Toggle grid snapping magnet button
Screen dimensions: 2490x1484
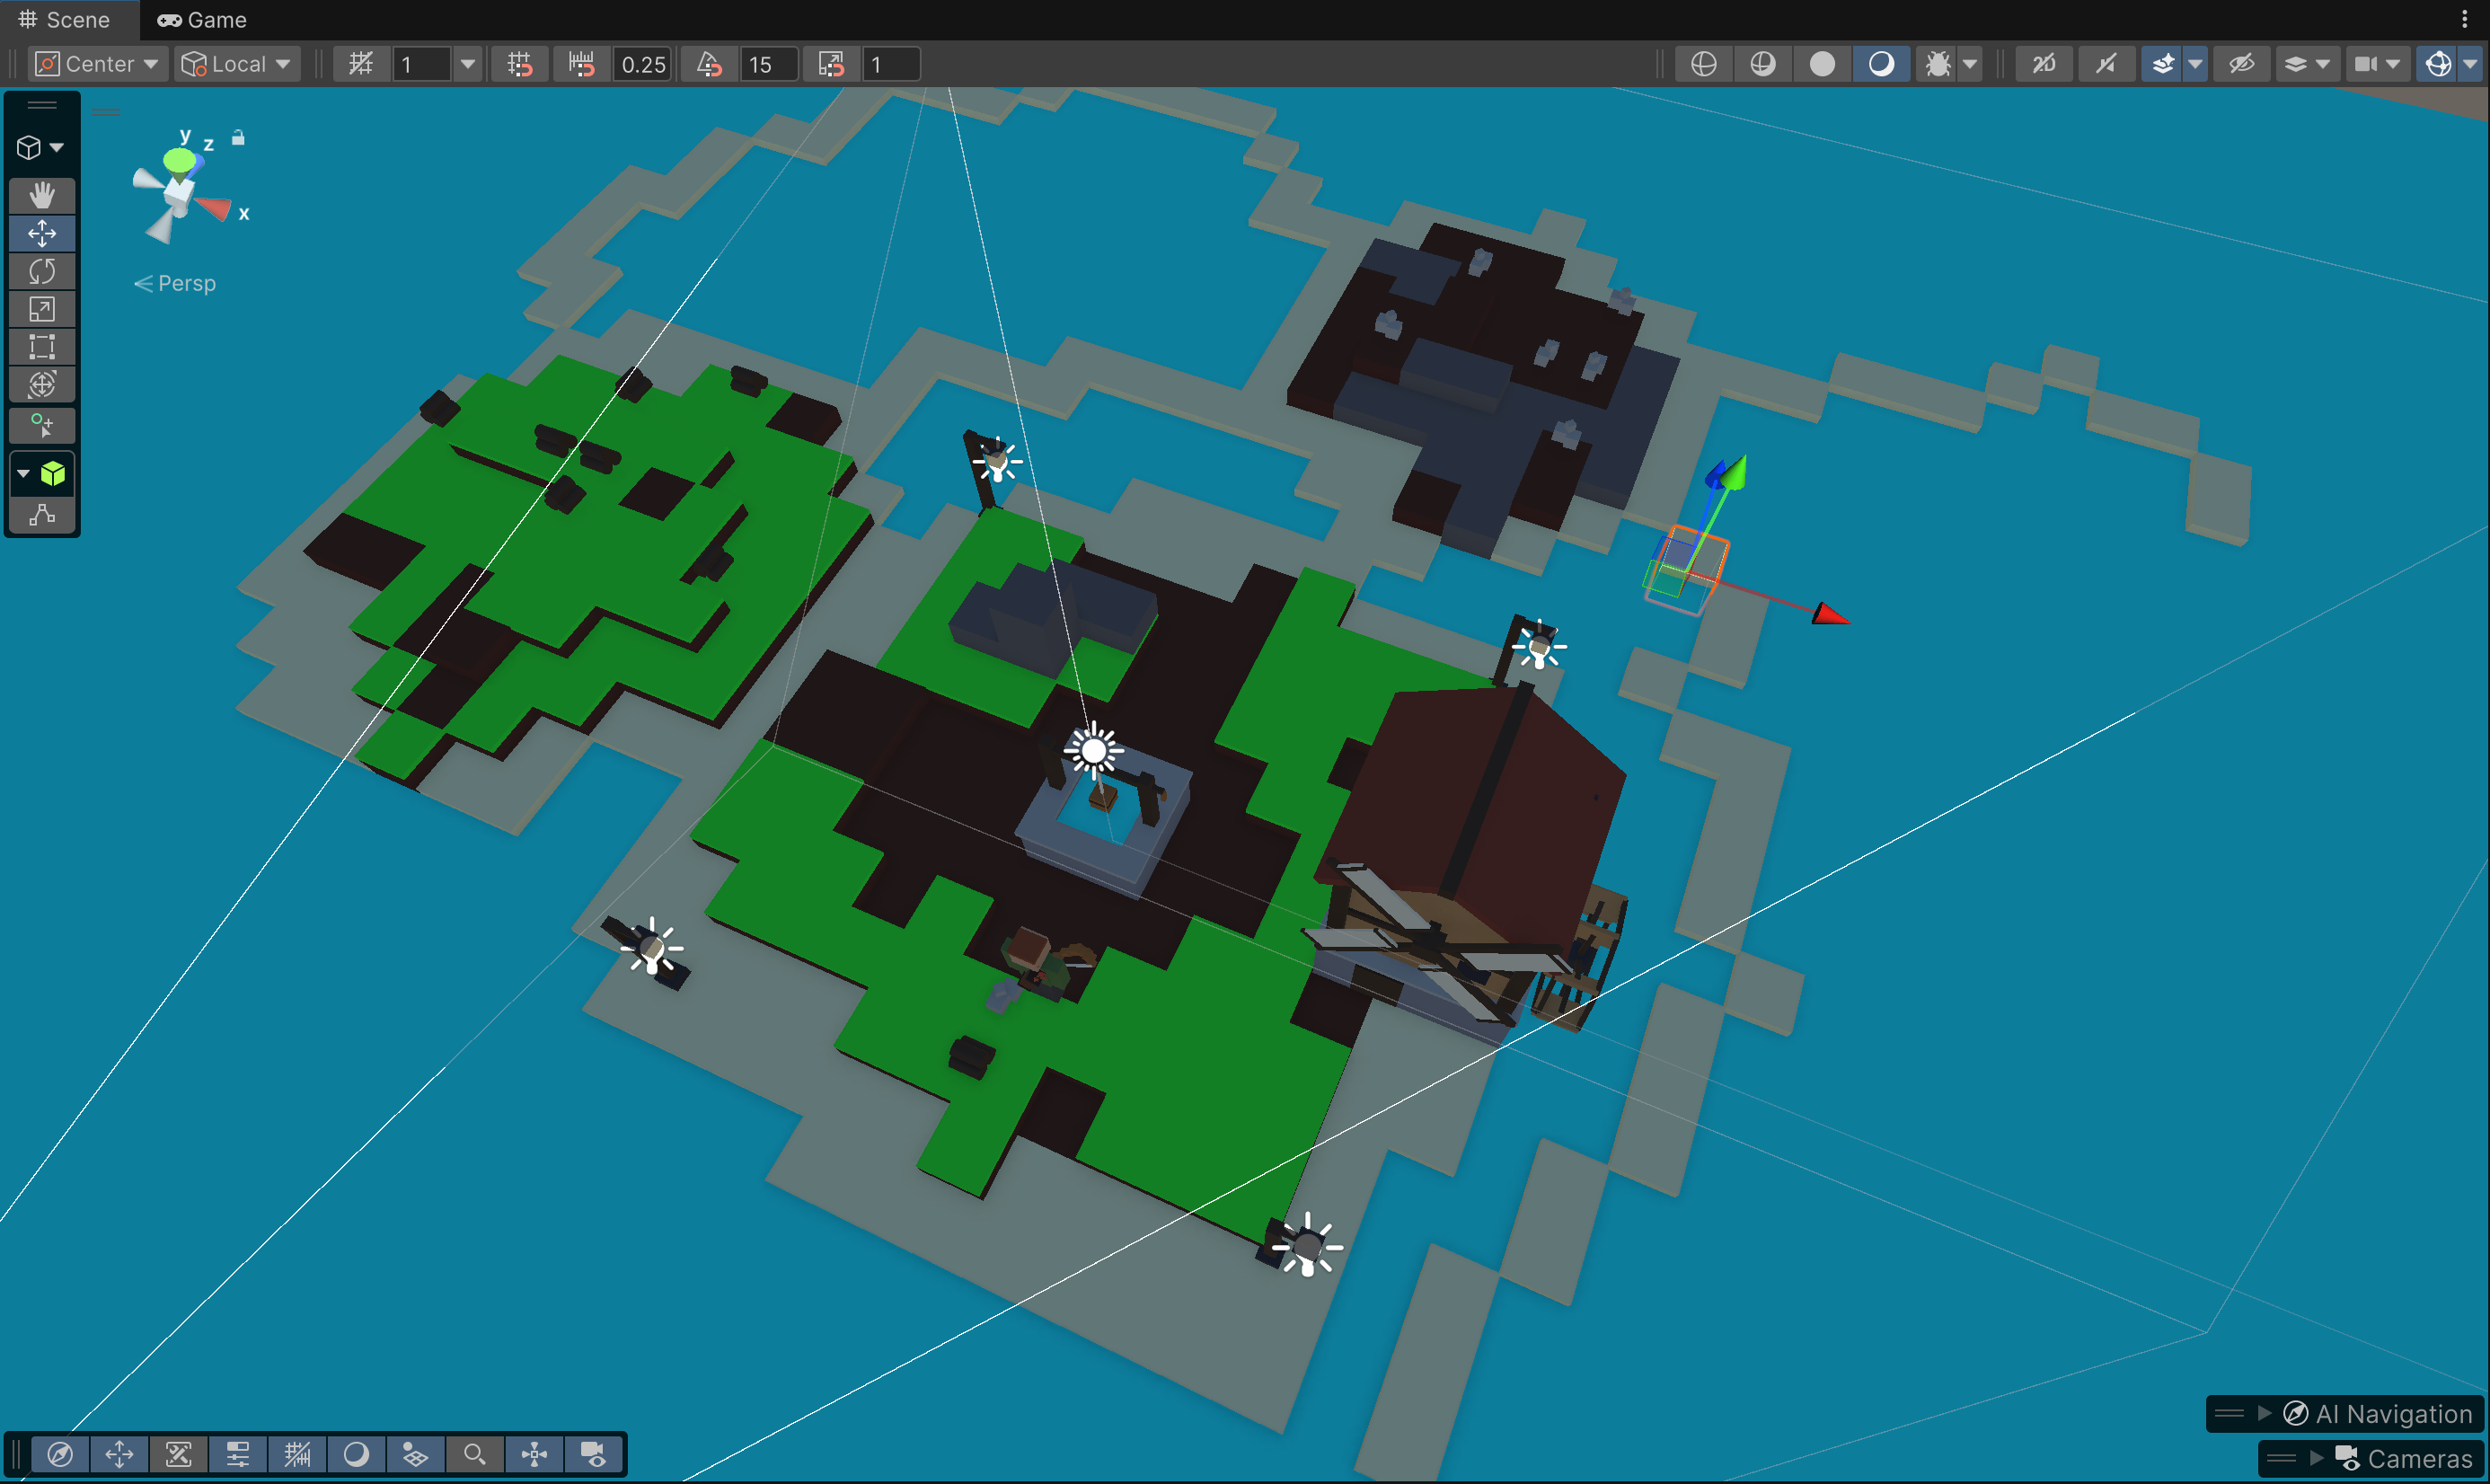tap(519, 64)
